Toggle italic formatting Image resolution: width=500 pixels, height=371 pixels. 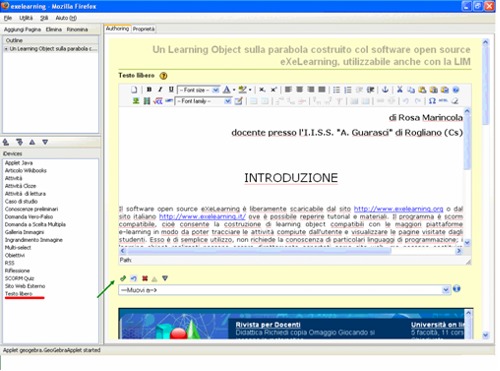(x=160, y=90)
